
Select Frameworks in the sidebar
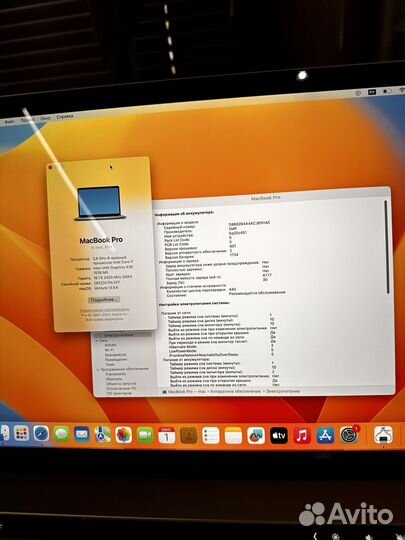[116, 374]
